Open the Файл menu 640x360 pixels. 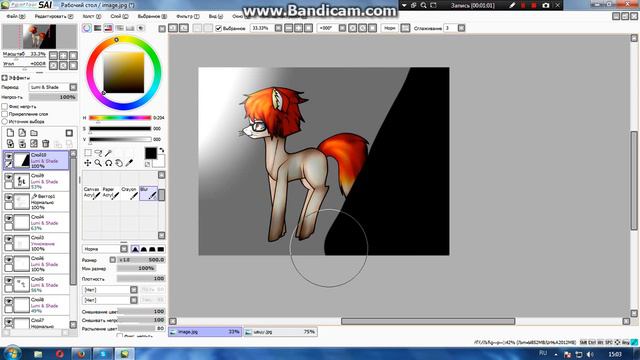(16, 16)
